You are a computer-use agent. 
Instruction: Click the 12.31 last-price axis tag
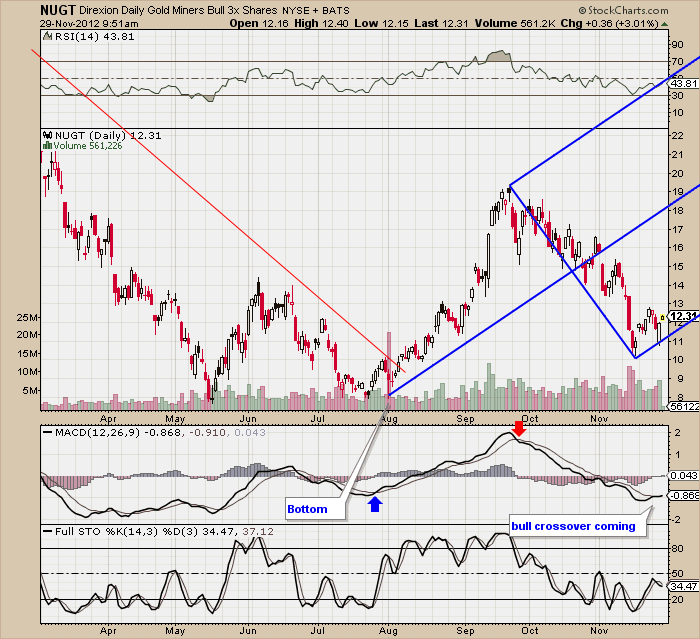(x=683, y=316)
